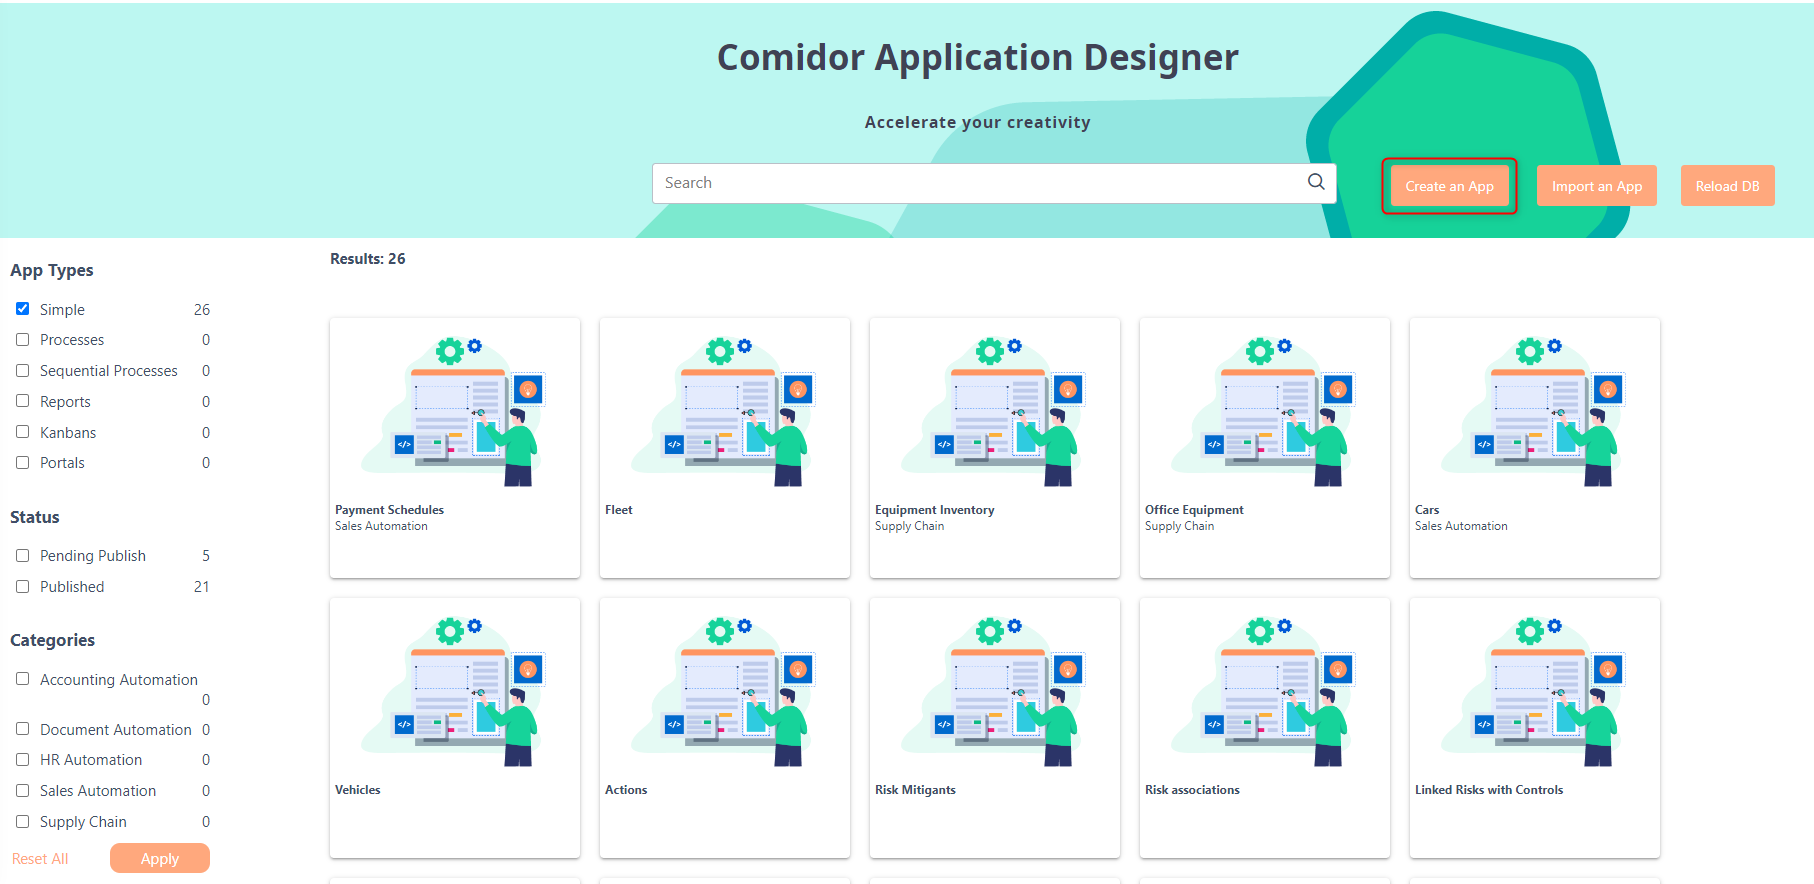Filter by Pending Publish status
This screenshot has width=1814, height=884.
[22, 556]
